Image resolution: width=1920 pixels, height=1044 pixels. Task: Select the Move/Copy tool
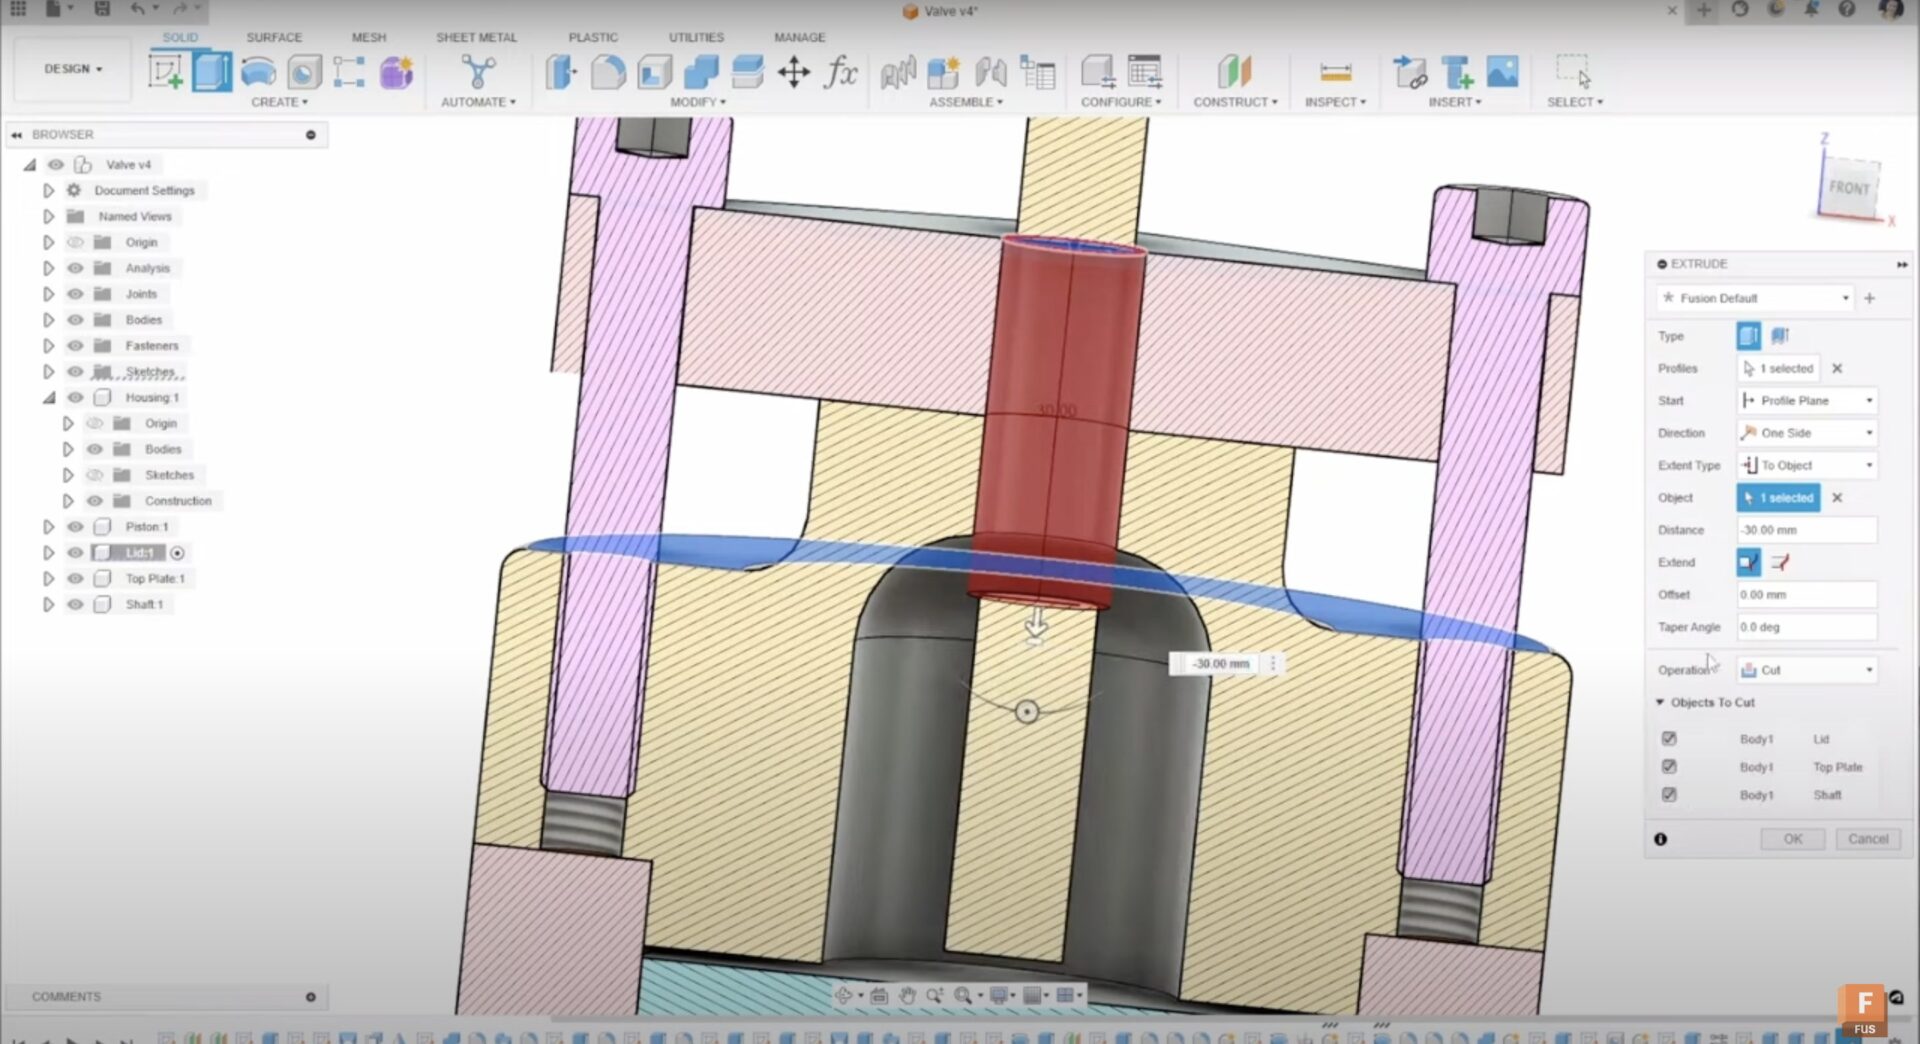795,71
